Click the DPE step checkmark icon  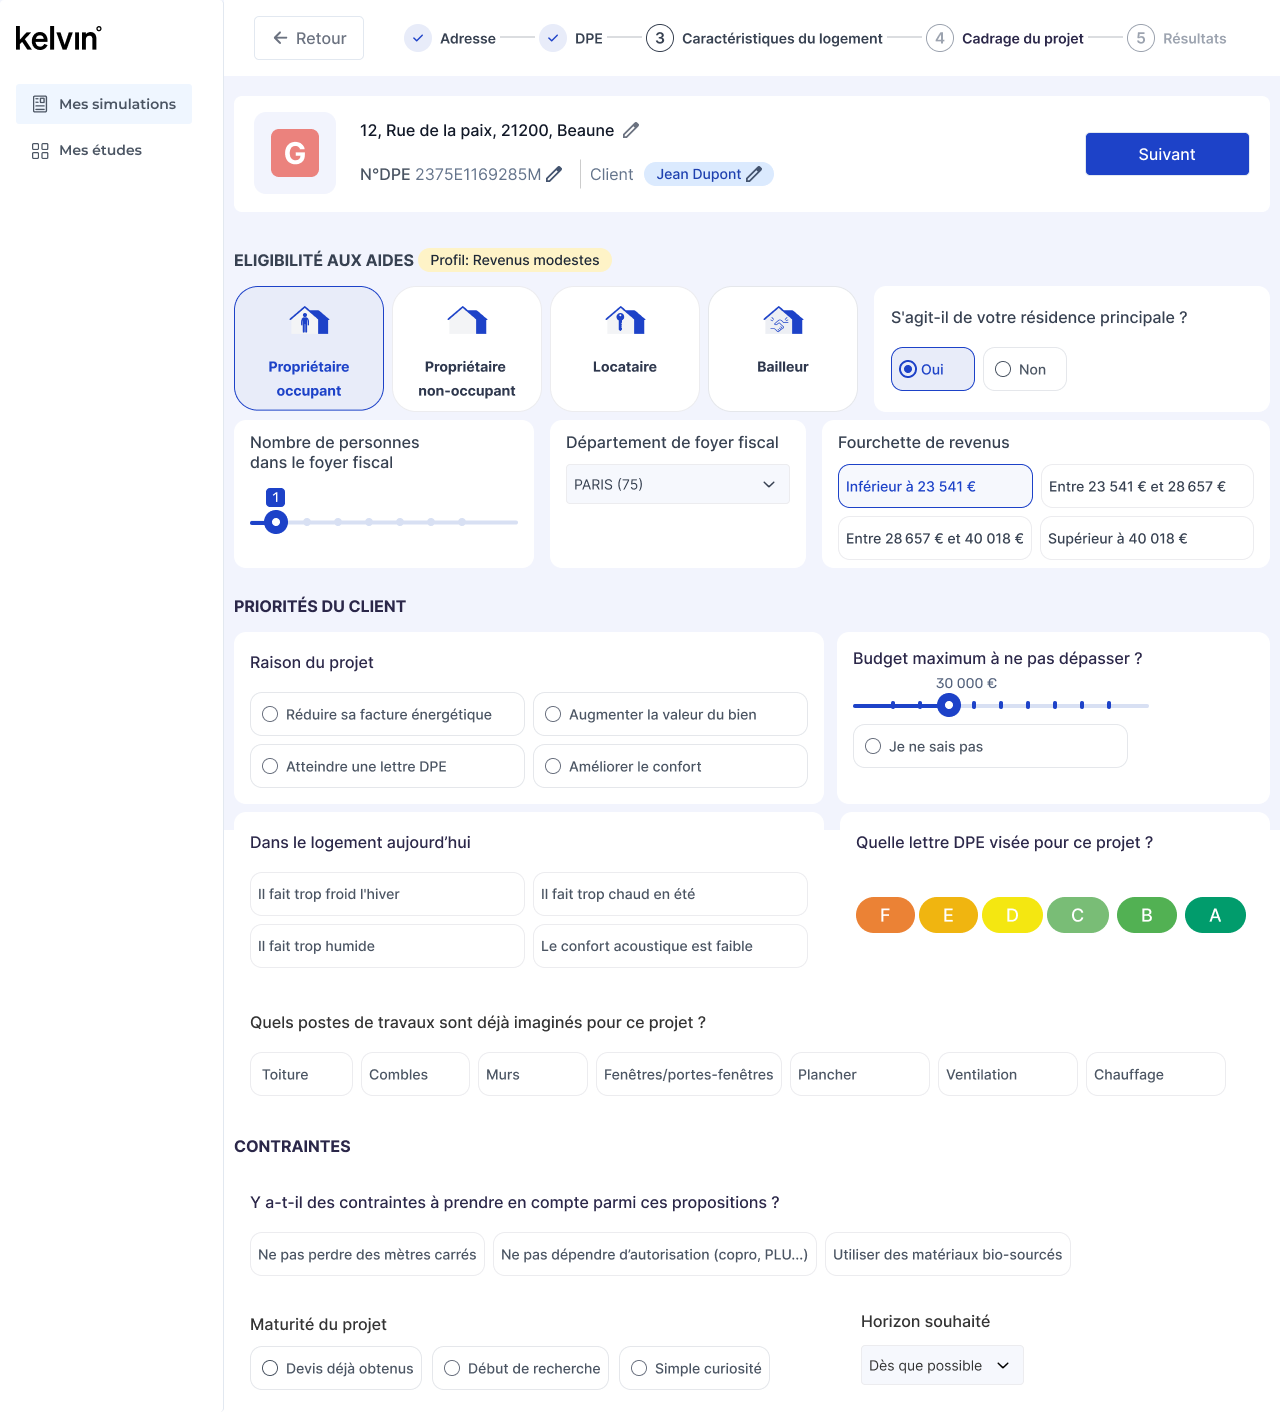pos(553,38)
